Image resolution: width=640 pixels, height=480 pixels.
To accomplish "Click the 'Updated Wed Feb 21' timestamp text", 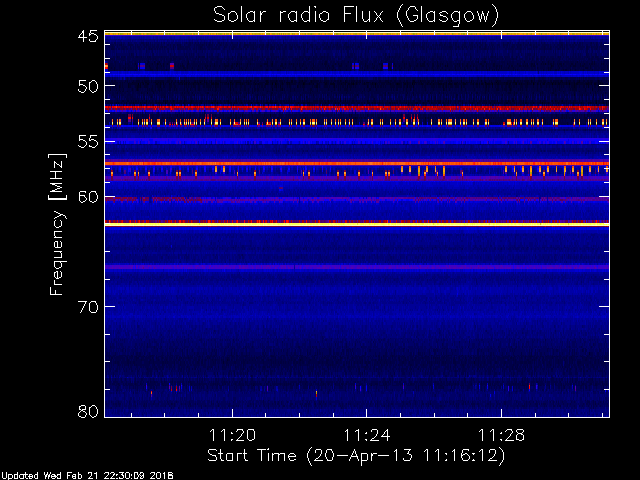I will 87,476.
